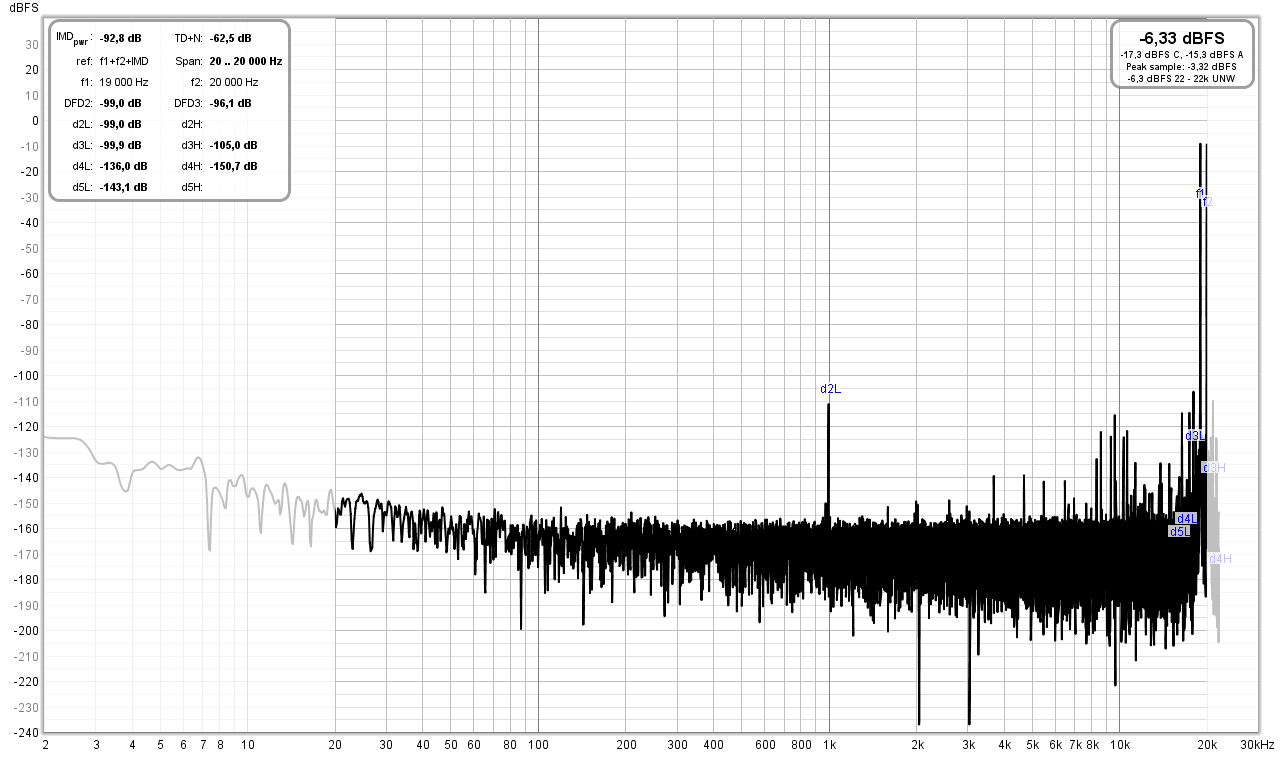Screen dimensions: 1280x757
Task: Click the dBFS axis title at top left
Action: pos(24,6)
